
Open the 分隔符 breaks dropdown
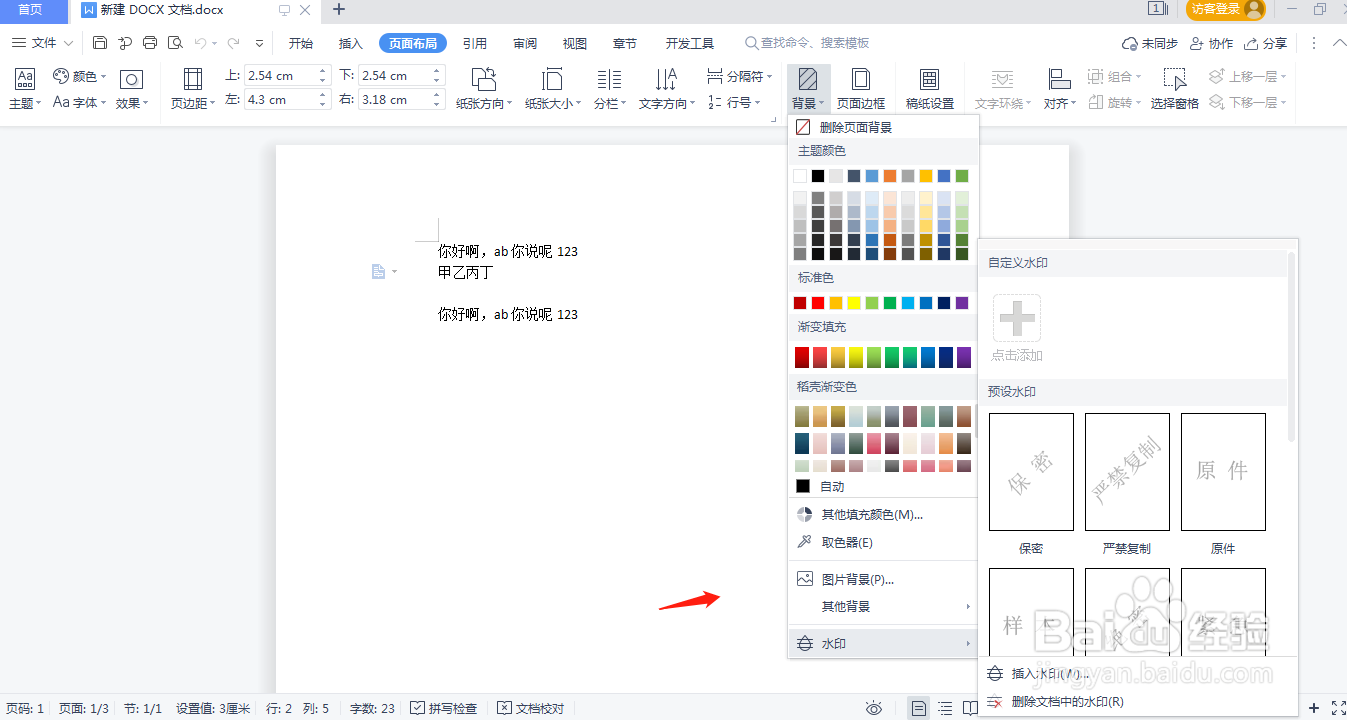pos(741,76)
